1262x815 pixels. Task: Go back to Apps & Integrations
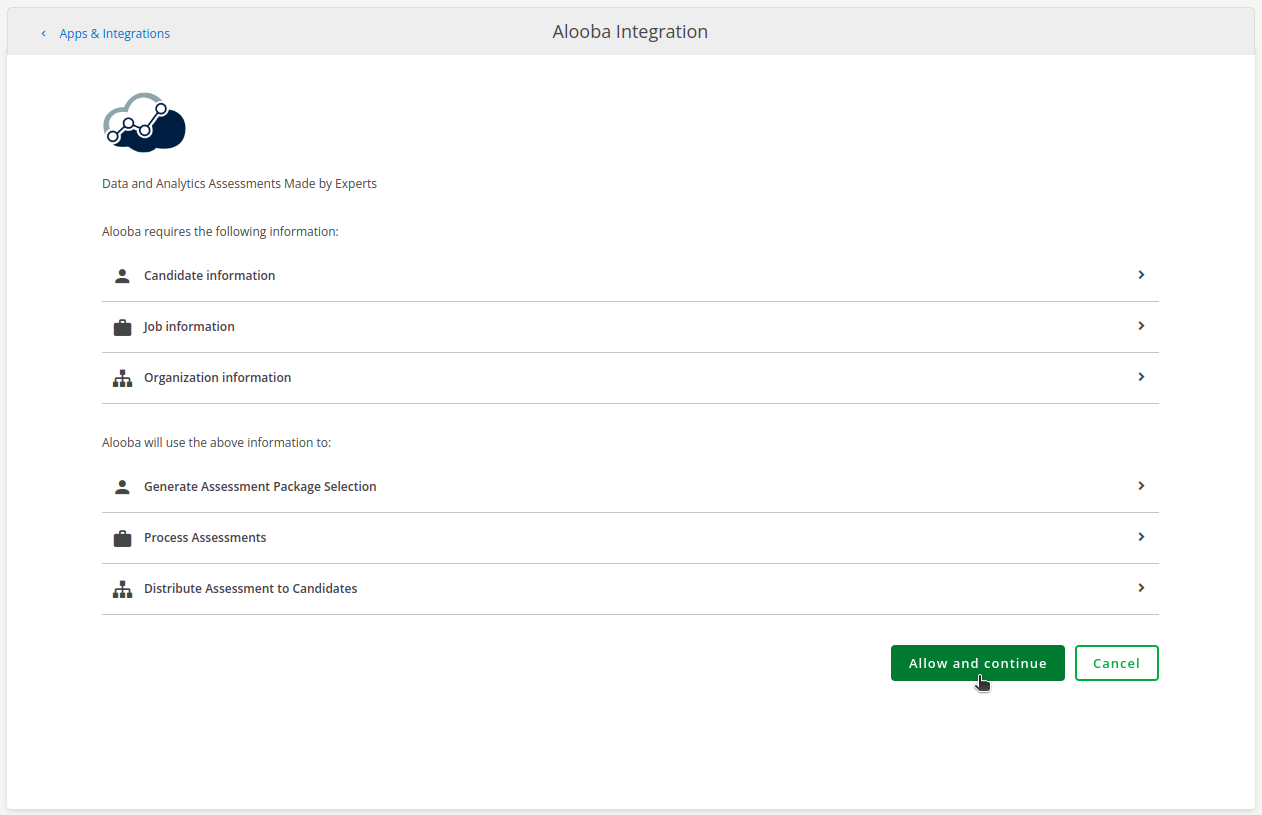(114, 34)
